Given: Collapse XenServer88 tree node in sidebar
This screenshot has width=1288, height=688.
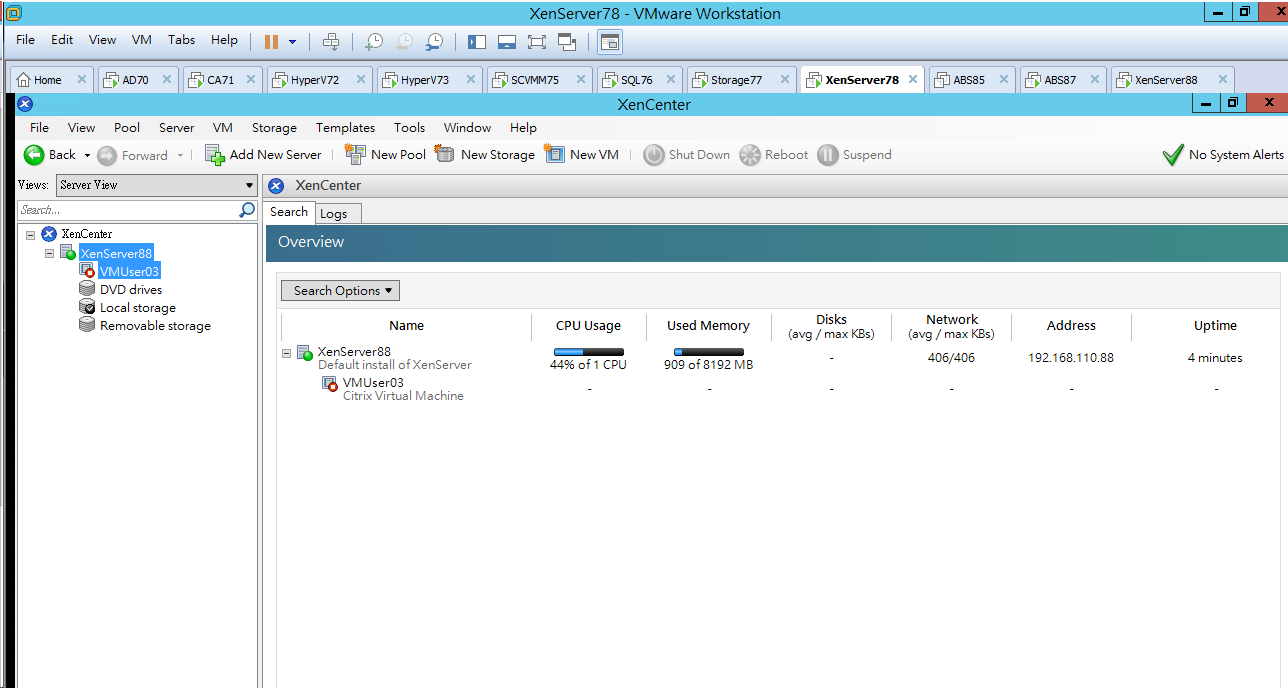Looking at the screenshot, I should 49,254.
